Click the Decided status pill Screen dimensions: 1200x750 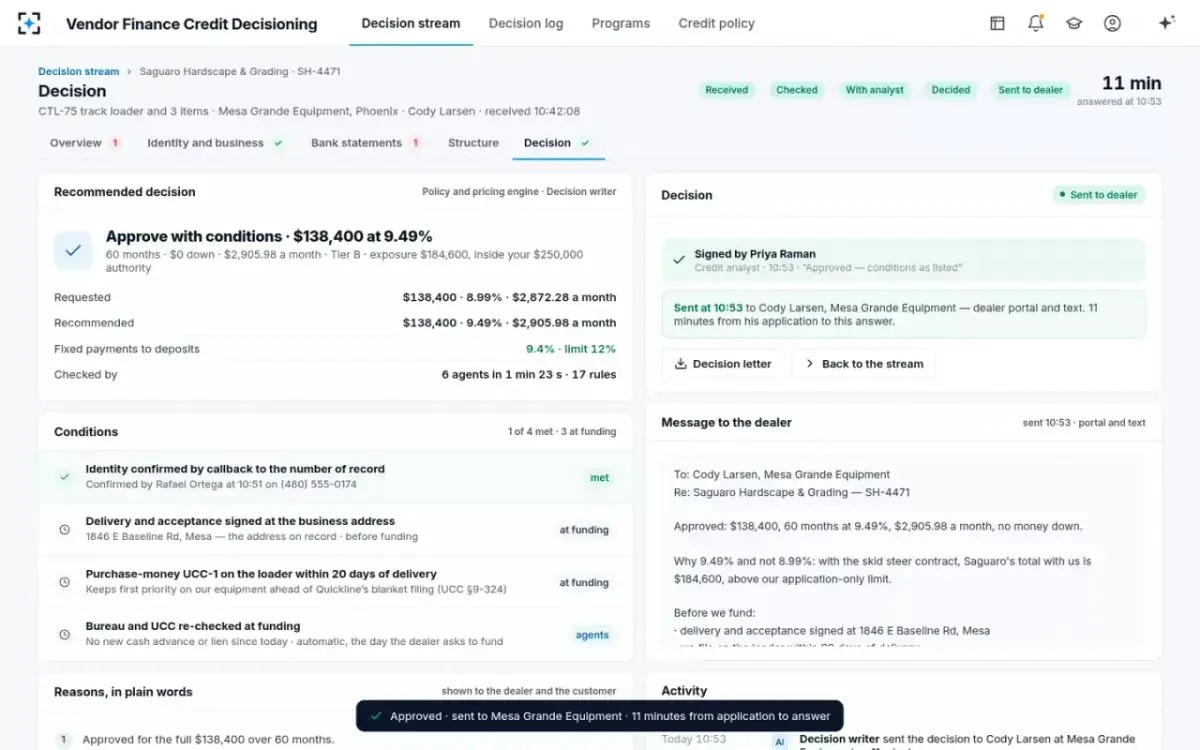tap(951, 90)
